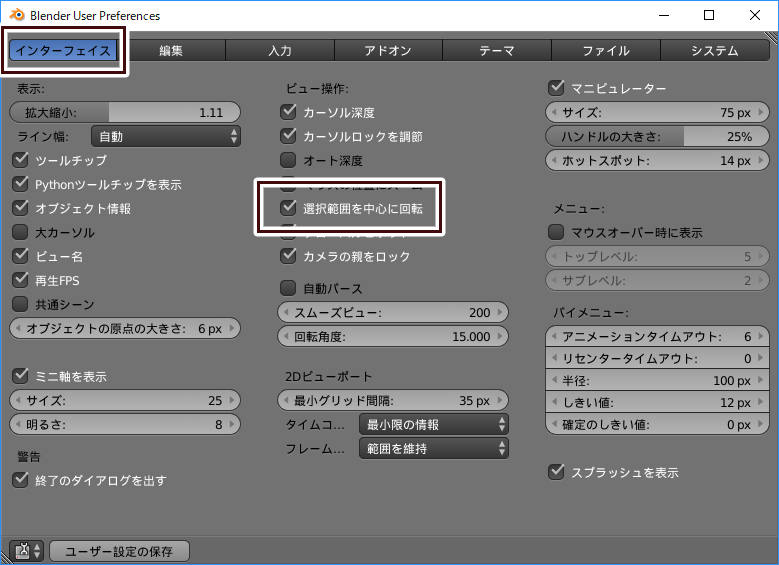The height and width of the screenshot is (565, 779).
Task: Open the テーマ tab
Action: (x=497, y=51)
